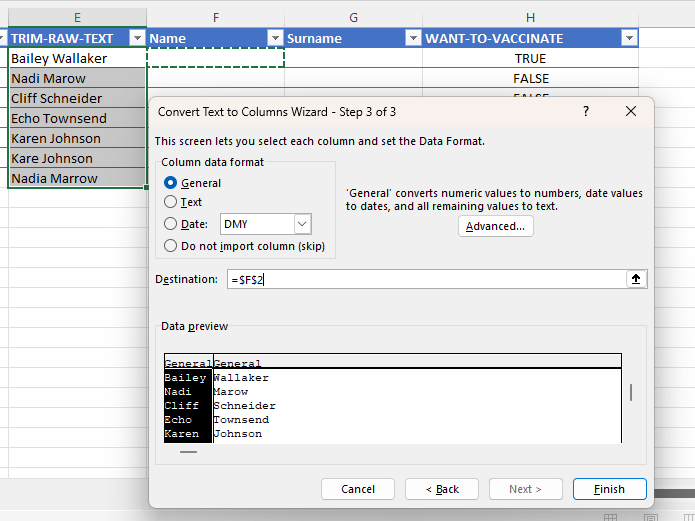695x521 pixels.
Task: Click the Nadi Marow cell
Action: click(x=77, y=78)
